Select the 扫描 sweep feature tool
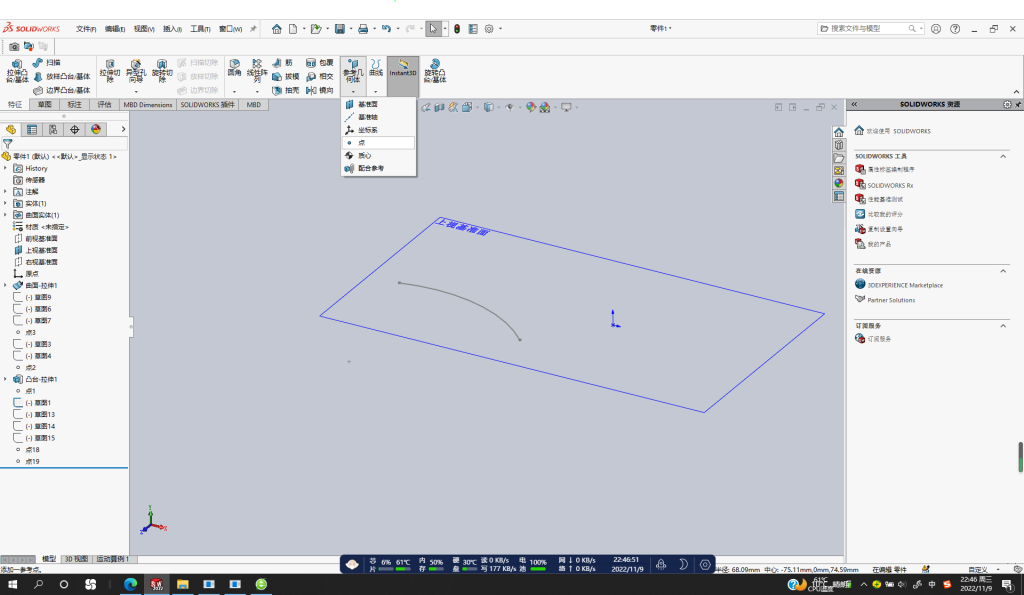The image size is (1024, 595). pos(46,63)
